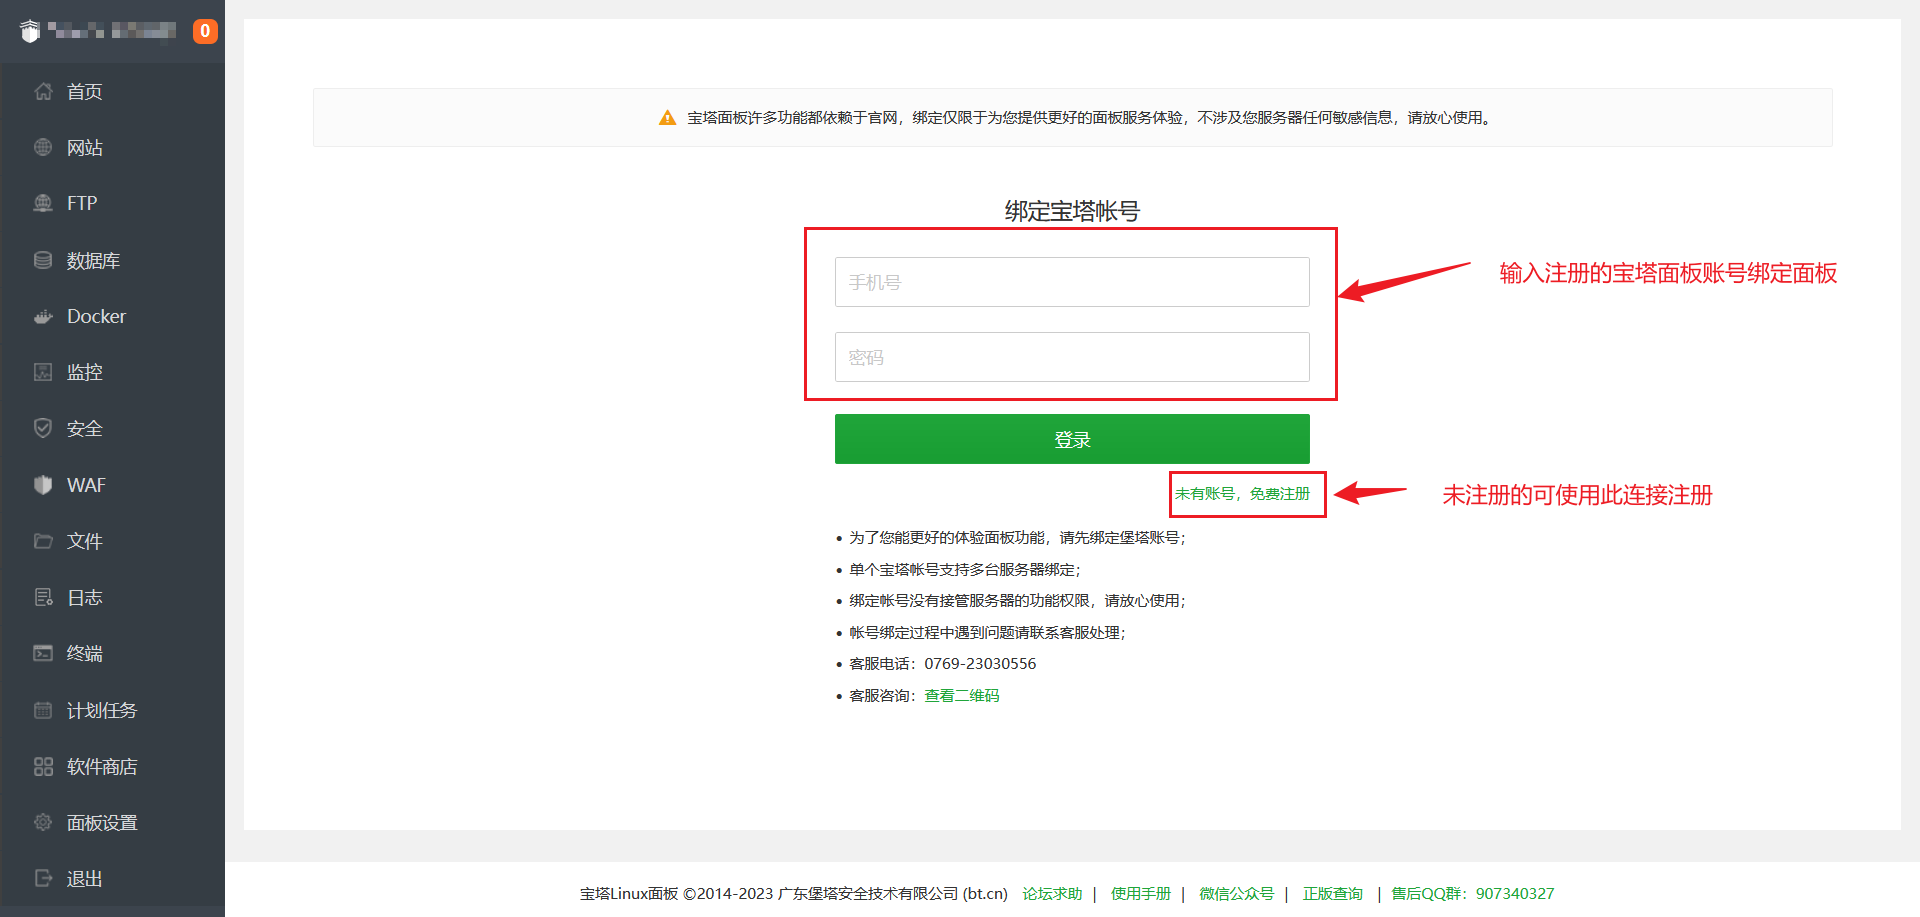The height and width of the screenshot is (917, 1920).
Task: Open the Docker menu entry
Action: coord(97,316)
